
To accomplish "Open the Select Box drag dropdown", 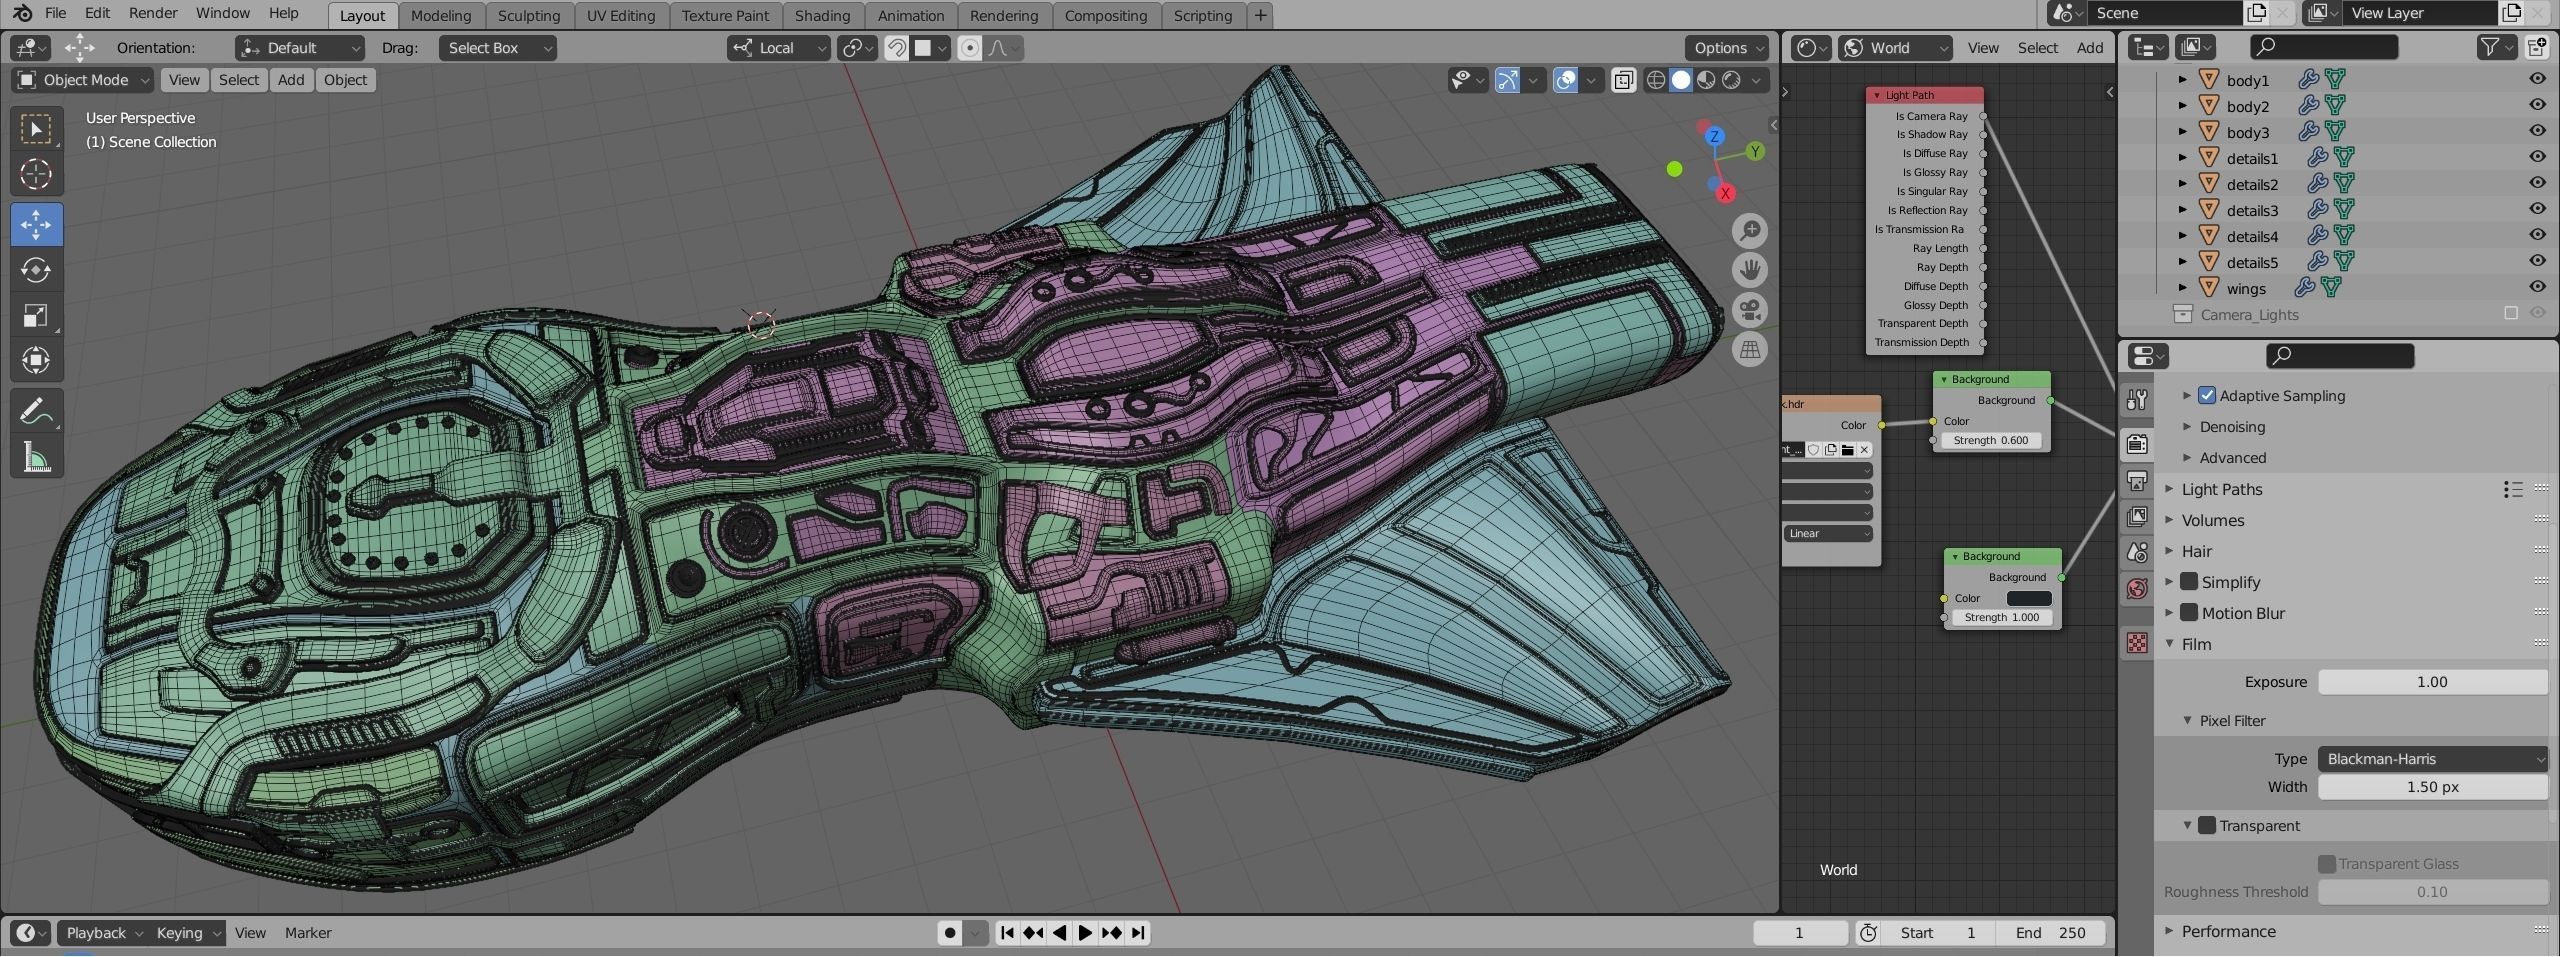I will 497,48.
